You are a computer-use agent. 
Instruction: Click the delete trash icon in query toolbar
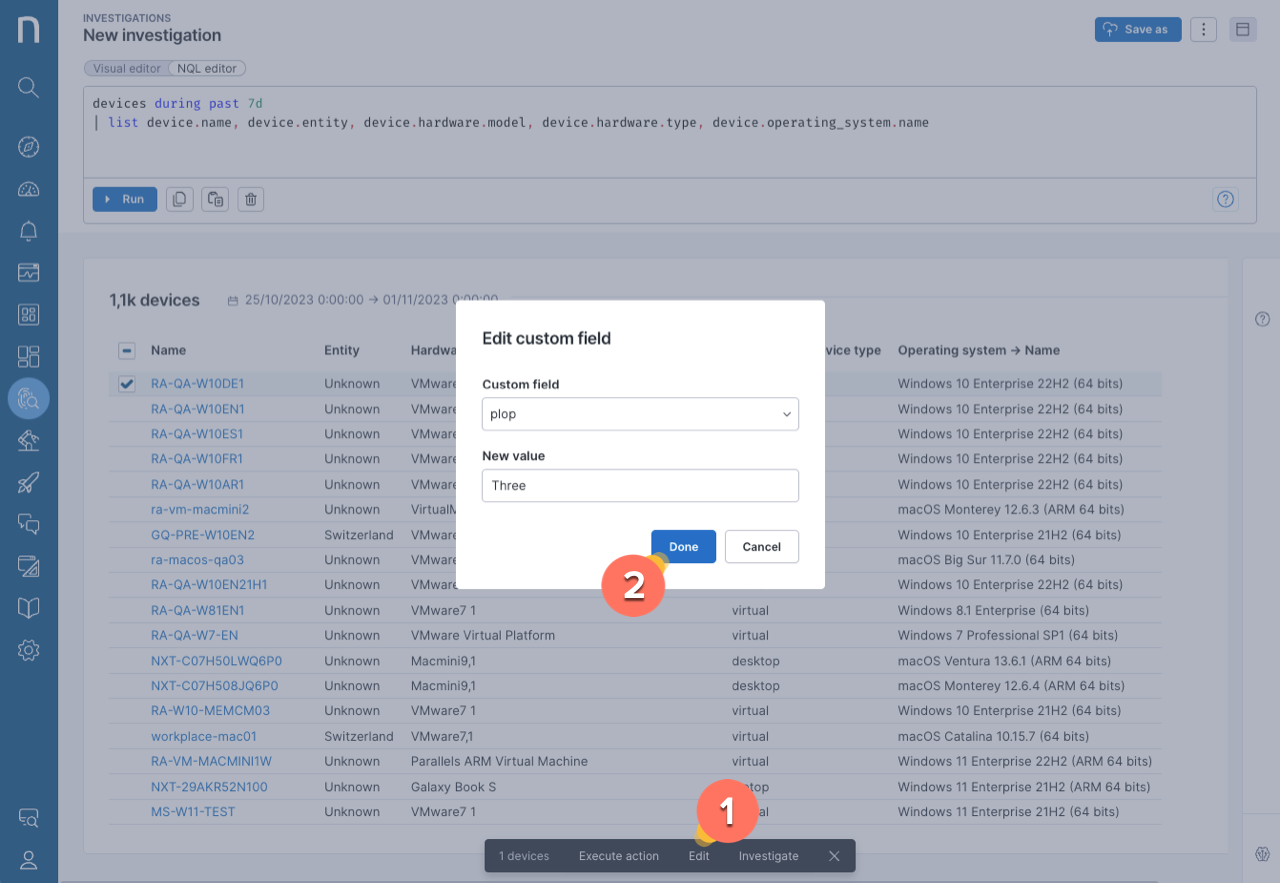(251, 199)
